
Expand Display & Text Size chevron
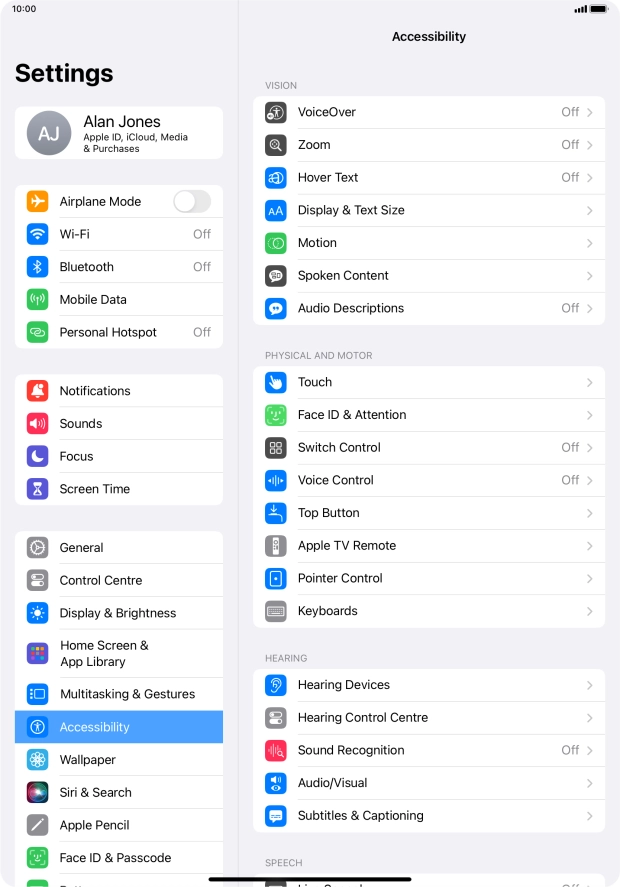[x=589, y=210]
